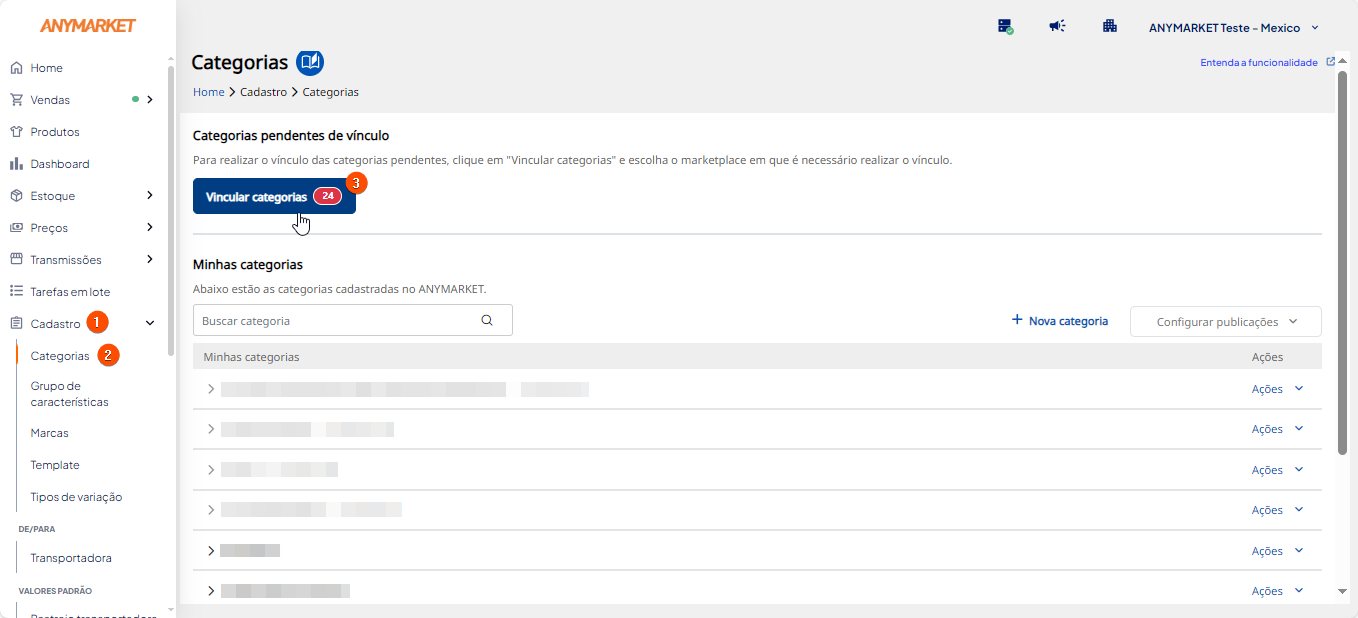Screen dimensions: 1358x618
Task: Click the sidebar vertical scrollbar
Action: pos(171,210)
